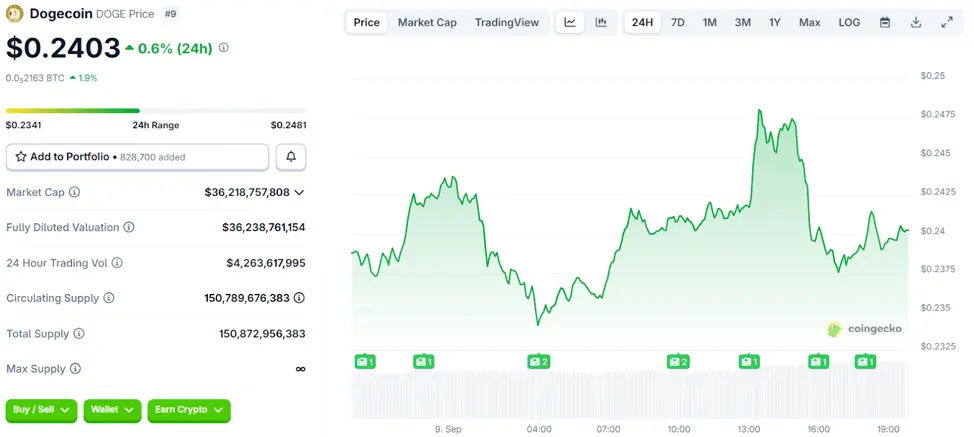Switch to the candlestick chart view icon

[601, 22]
